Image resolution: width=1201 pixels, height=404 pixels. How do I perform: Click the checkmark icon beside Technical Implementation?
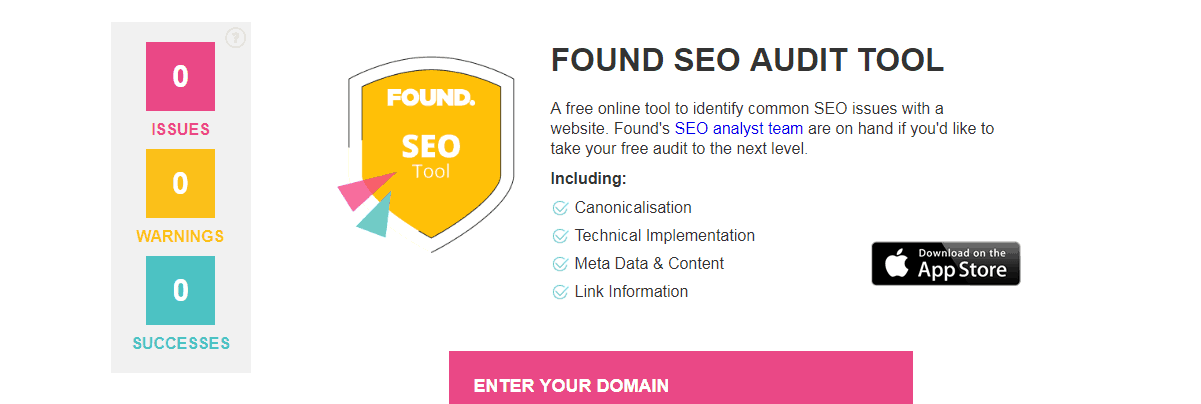click(560, 236)
